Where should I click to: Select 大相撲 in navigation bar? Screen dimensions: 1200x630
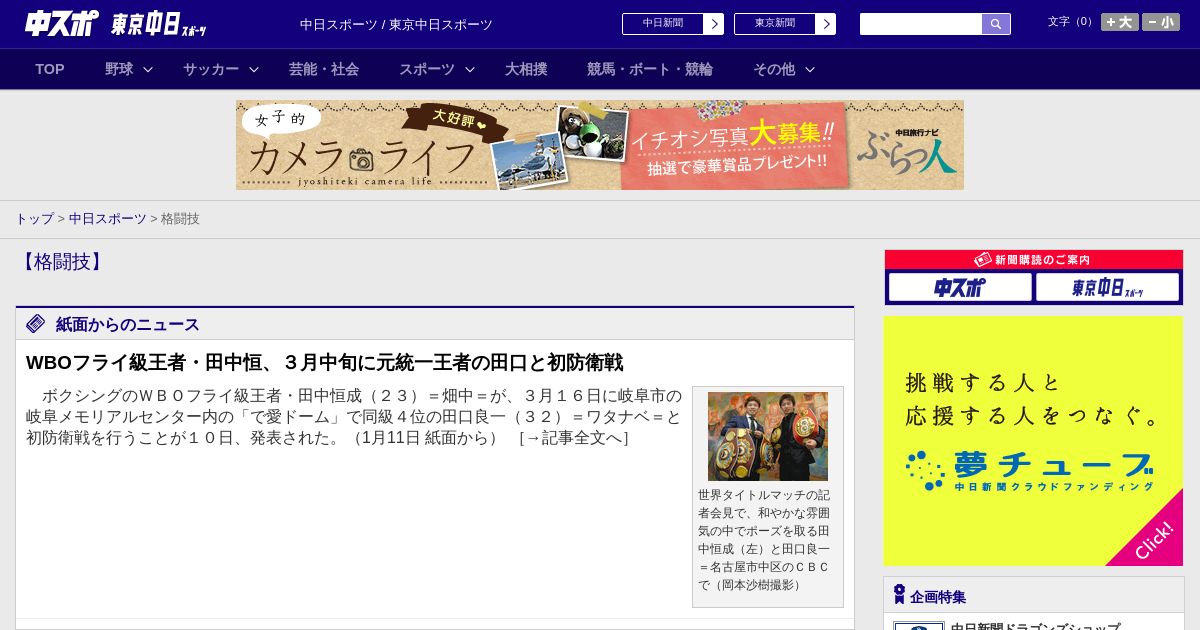coord(526,69)
